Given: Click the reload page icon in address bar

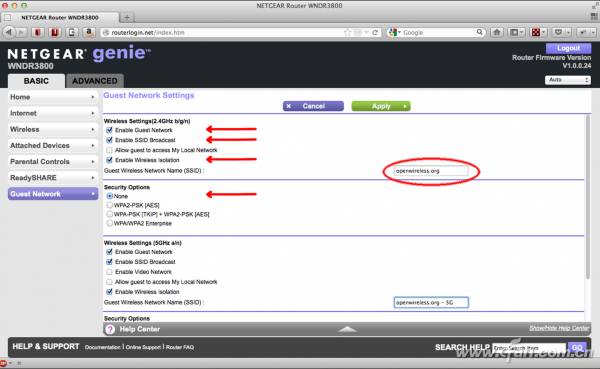Looking at the screenshot, I should (375, 33).
